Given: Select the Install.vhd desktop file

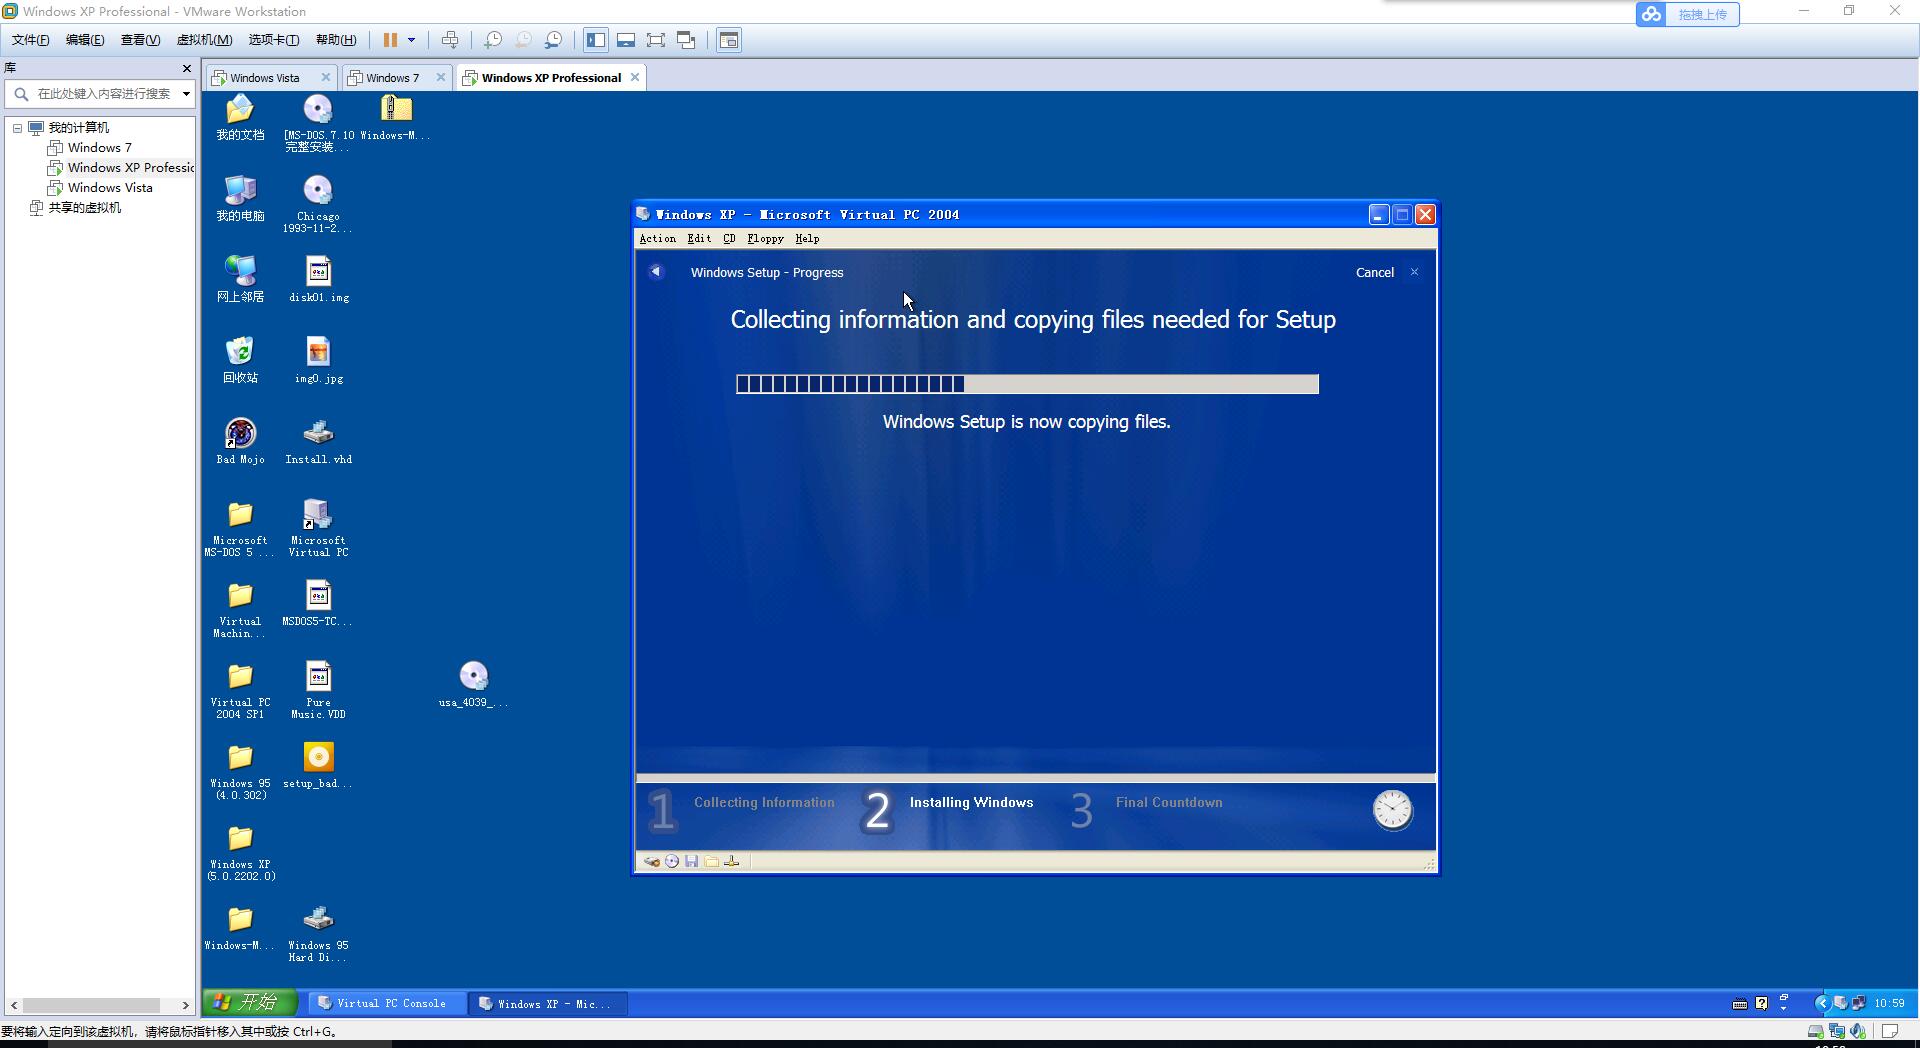Looking at the screenshot, I should pos(318,441).
